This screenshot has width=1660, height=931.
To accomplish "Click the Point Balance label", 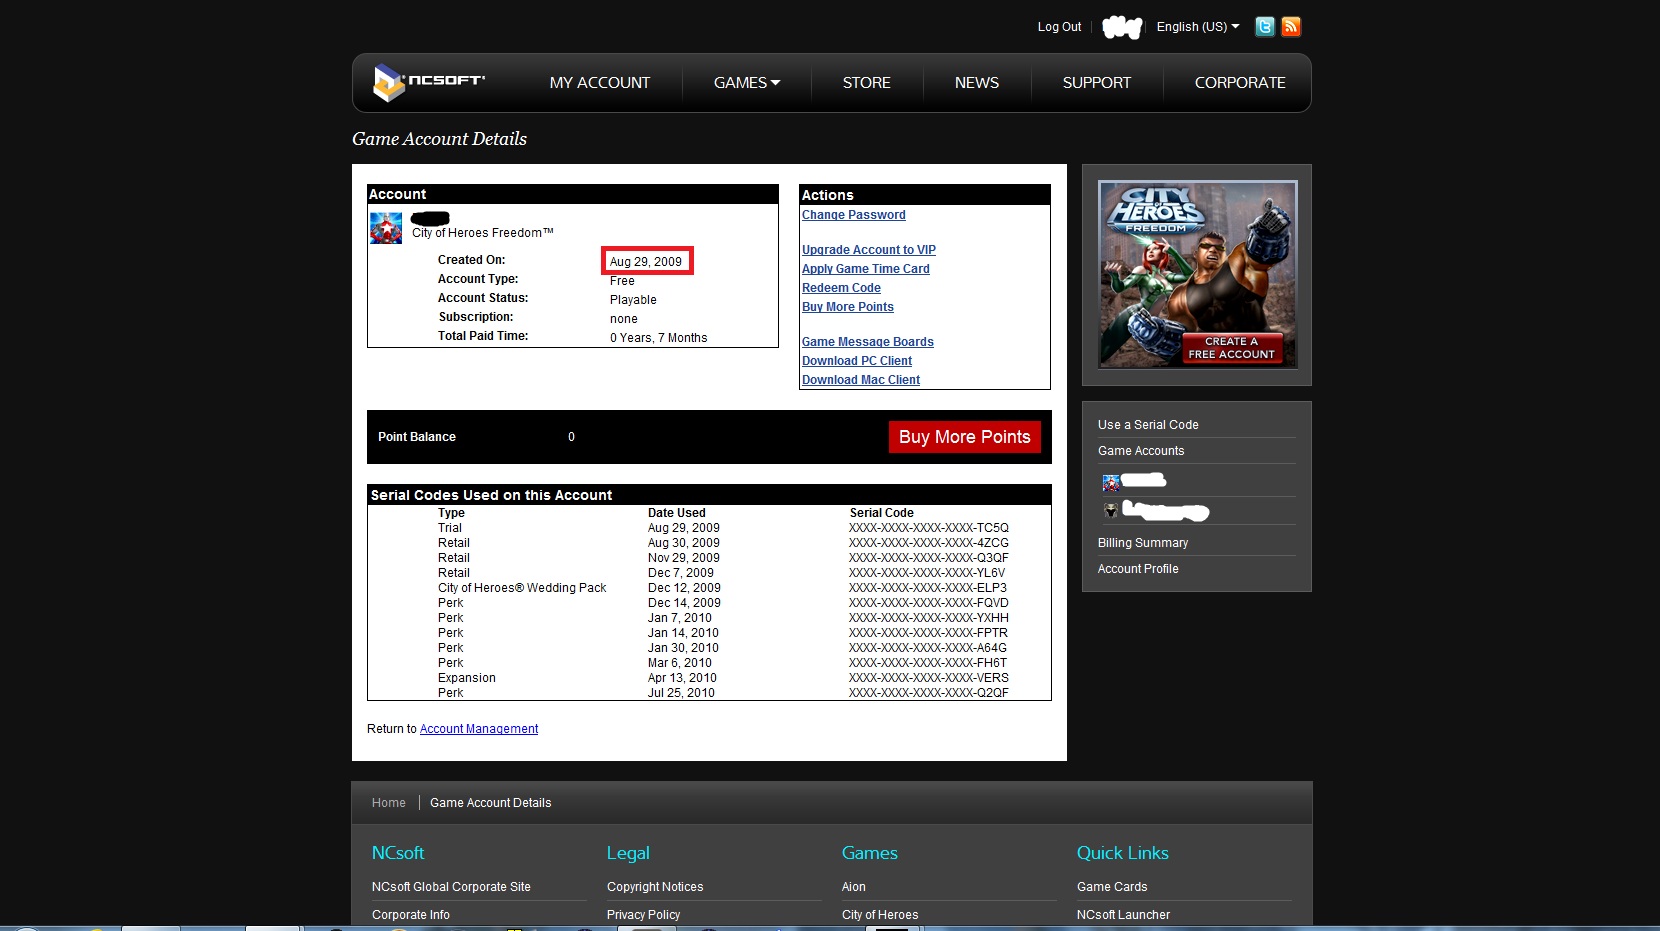I will tap(417, 437).
